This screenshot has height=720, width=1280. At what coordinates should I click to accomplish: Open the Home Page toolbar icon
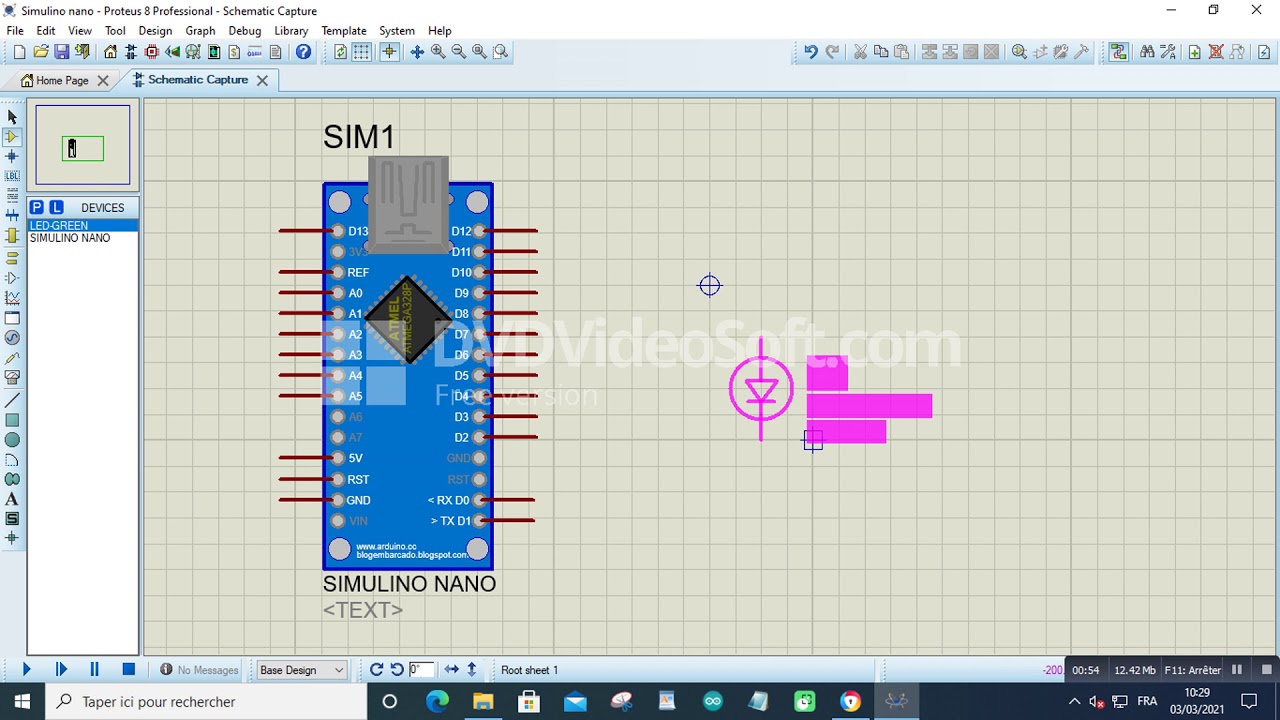[x=110, y=52]
